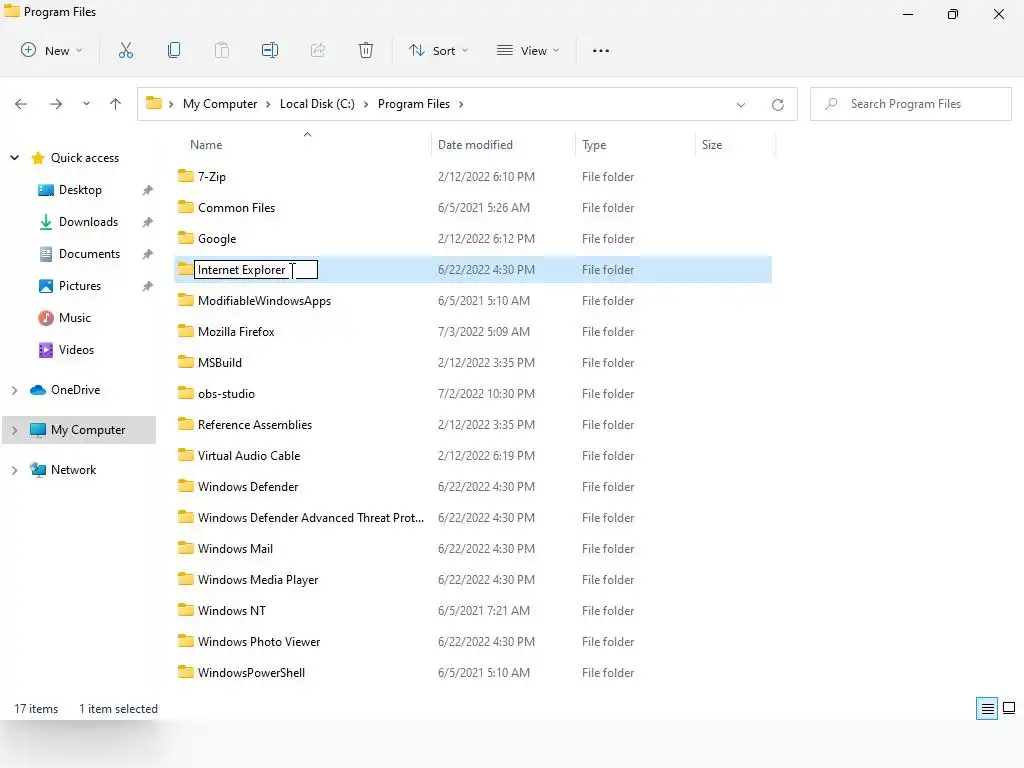1024x768 pixels.
Task: Select the Windows Media Player folder
Action: [258, 579]
